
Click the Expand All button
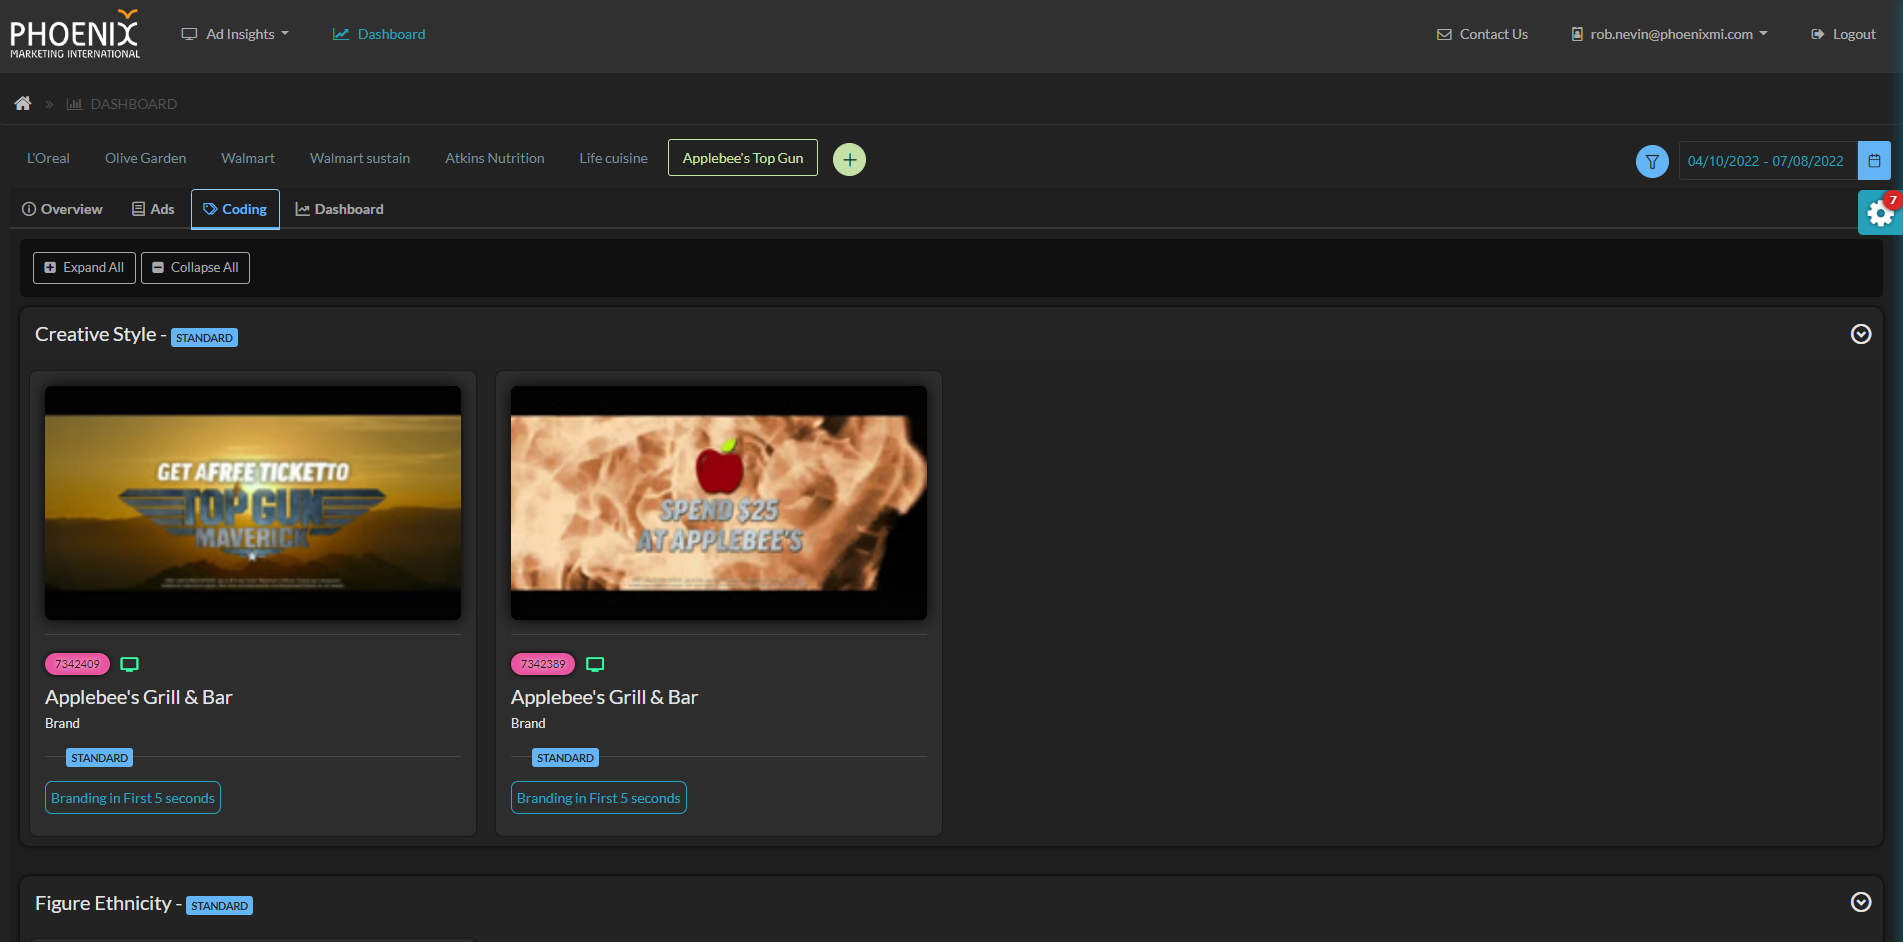coord(84,268)
